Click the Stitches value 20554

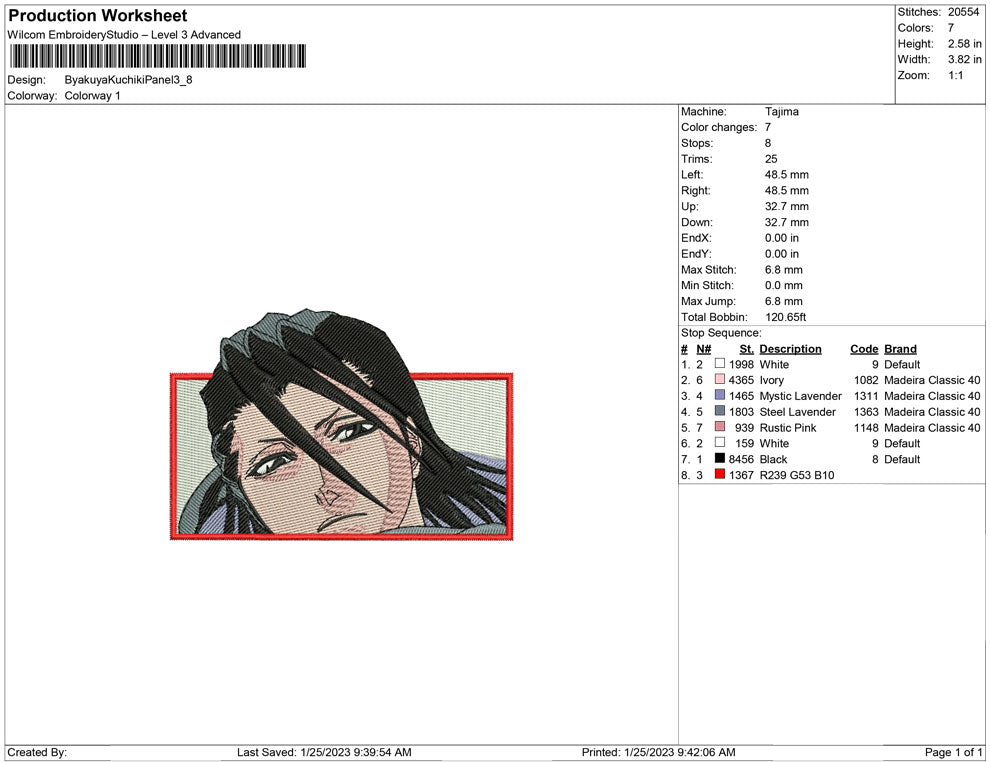click(x=963, y=12)
